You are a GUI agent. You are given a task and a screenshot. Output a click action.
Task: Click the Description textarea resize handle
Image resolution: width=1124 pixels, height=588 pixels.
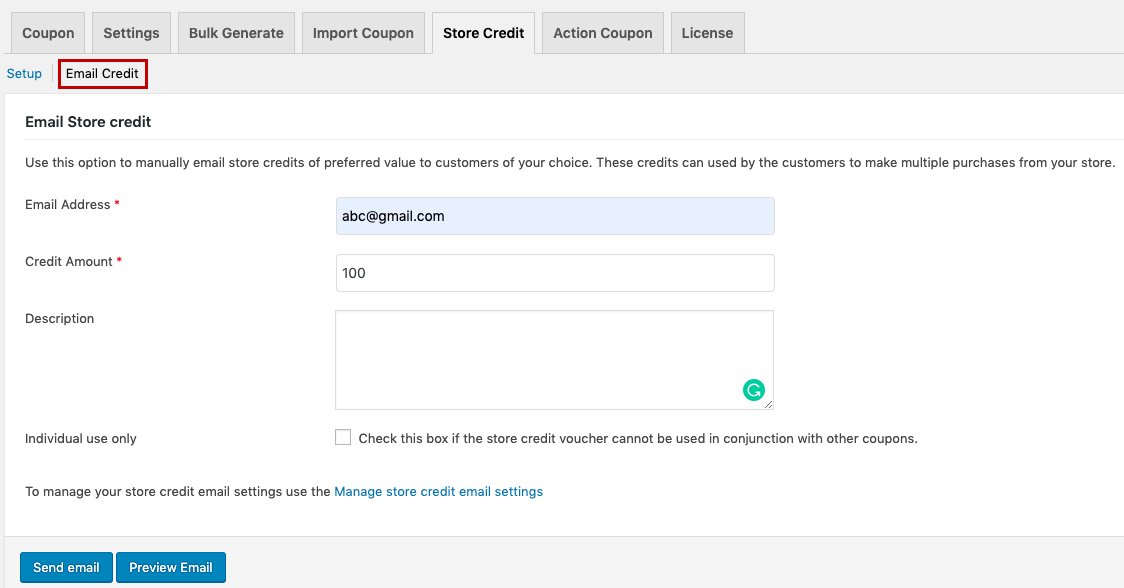[x=768, y=404]
